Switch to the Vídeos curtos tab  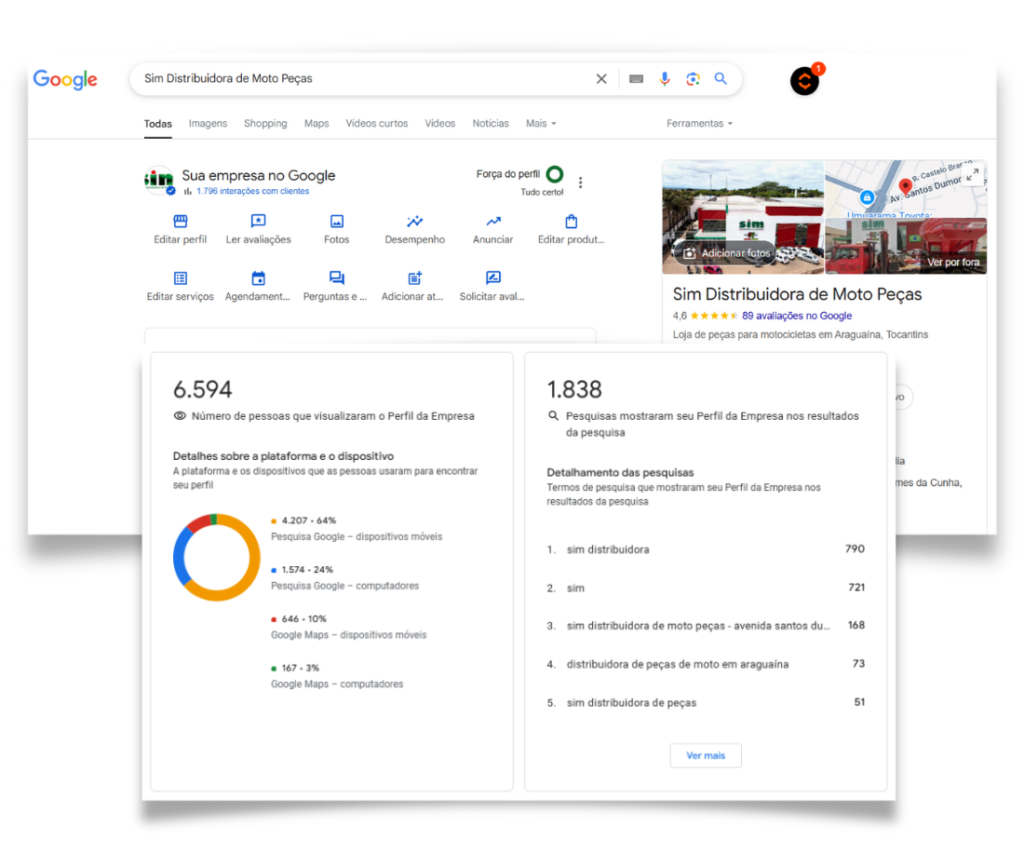point(377,123)
